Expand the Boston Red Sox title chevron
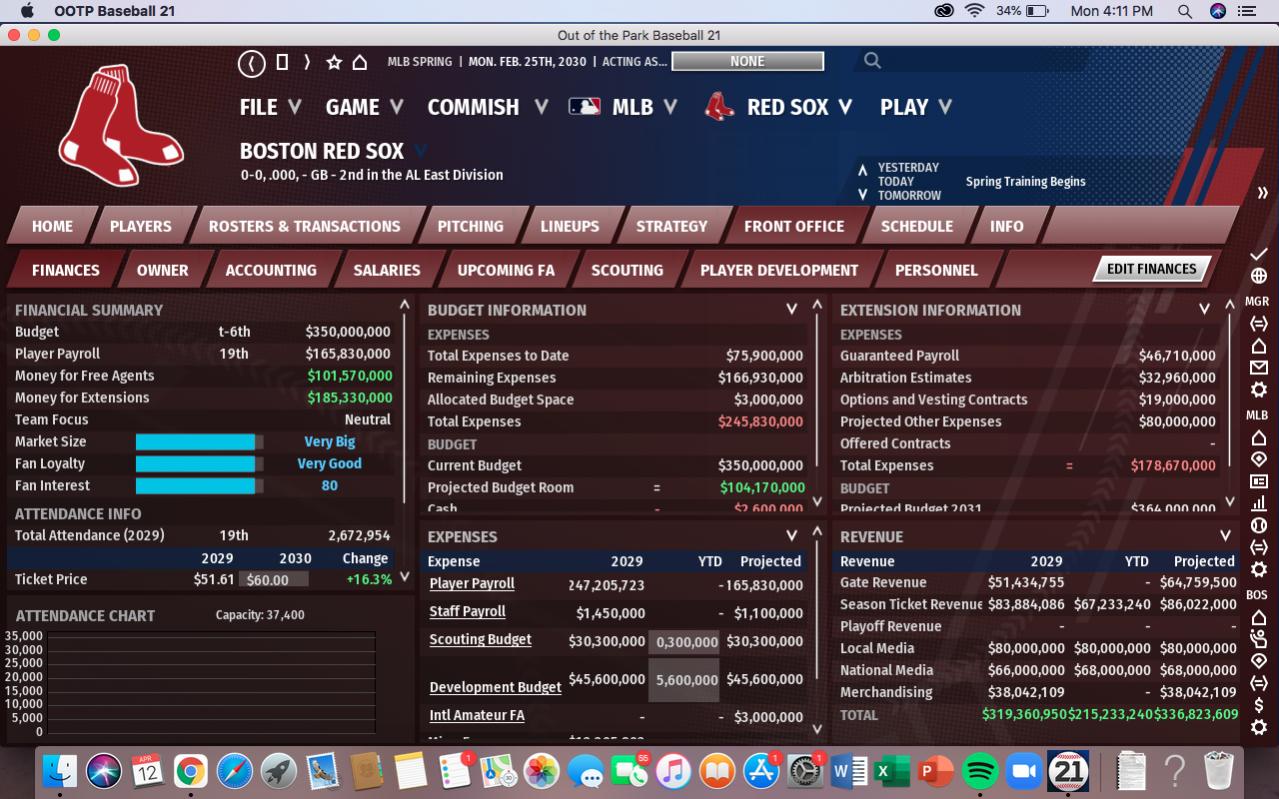The height and width of the screenshot is (799, 1279). 421,152
